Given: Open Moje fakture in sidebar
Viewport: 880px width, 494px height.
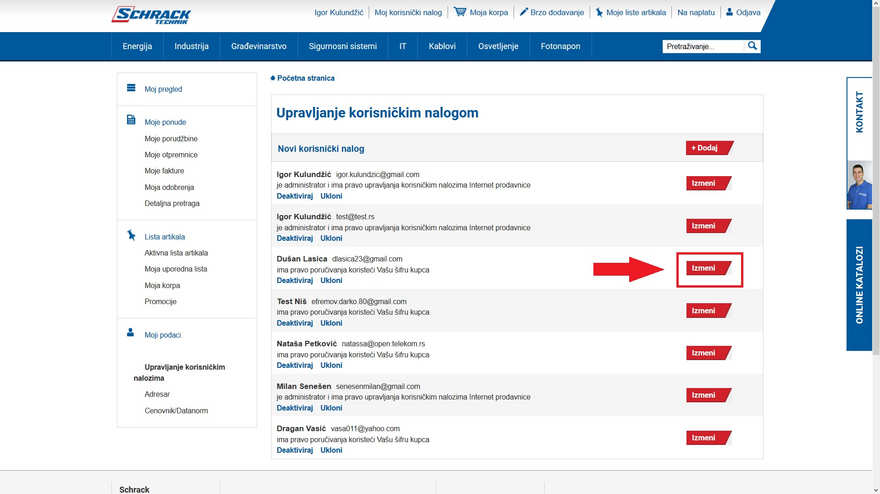Looking at the screenshot, I should [164, 171].
